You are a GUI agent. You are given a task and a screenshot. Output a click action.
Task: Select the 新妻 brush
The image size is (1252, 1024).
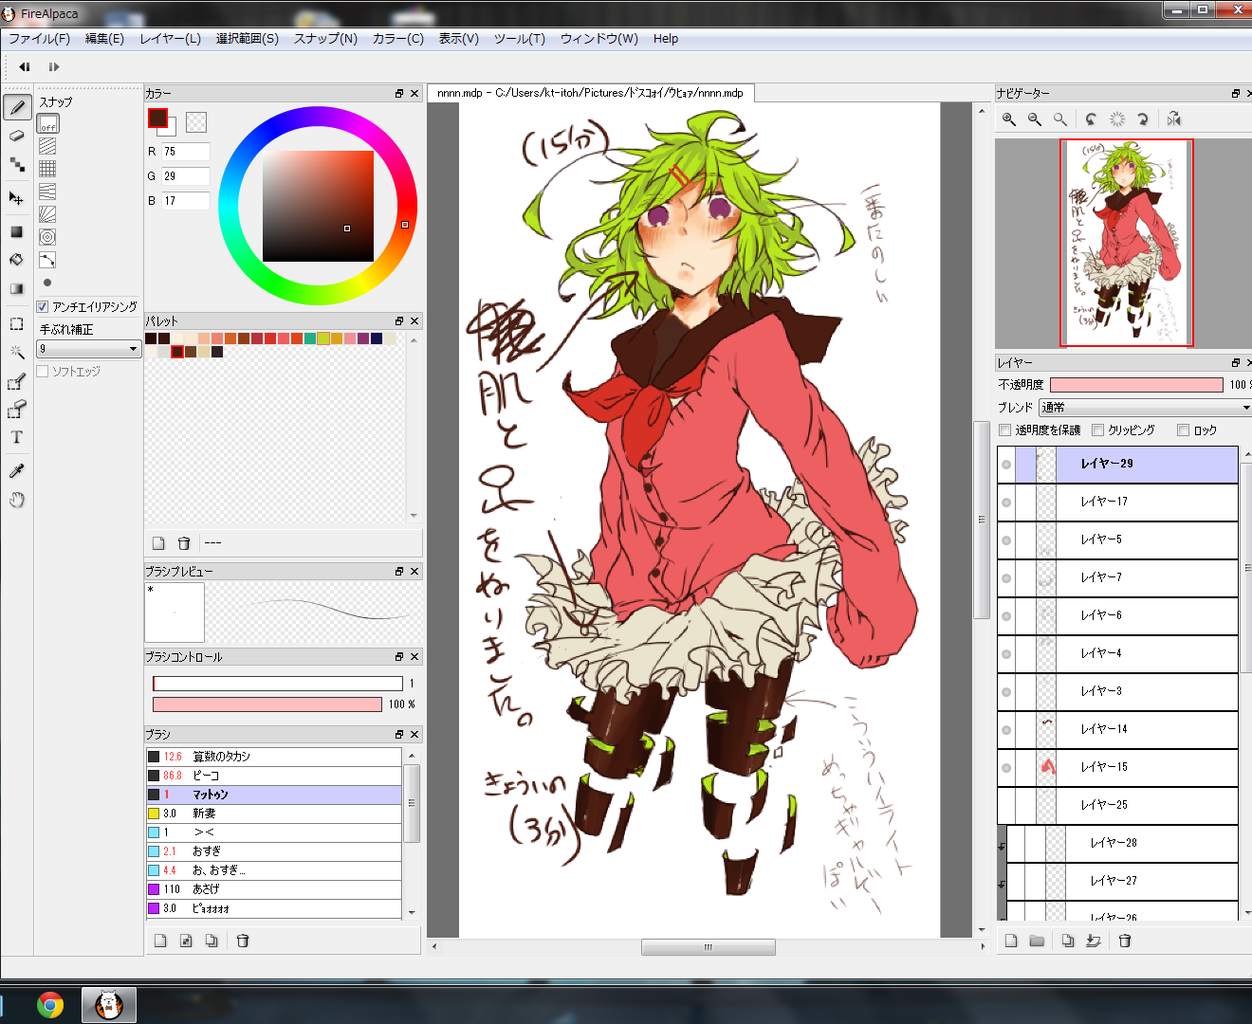click(x=274, y=814)
